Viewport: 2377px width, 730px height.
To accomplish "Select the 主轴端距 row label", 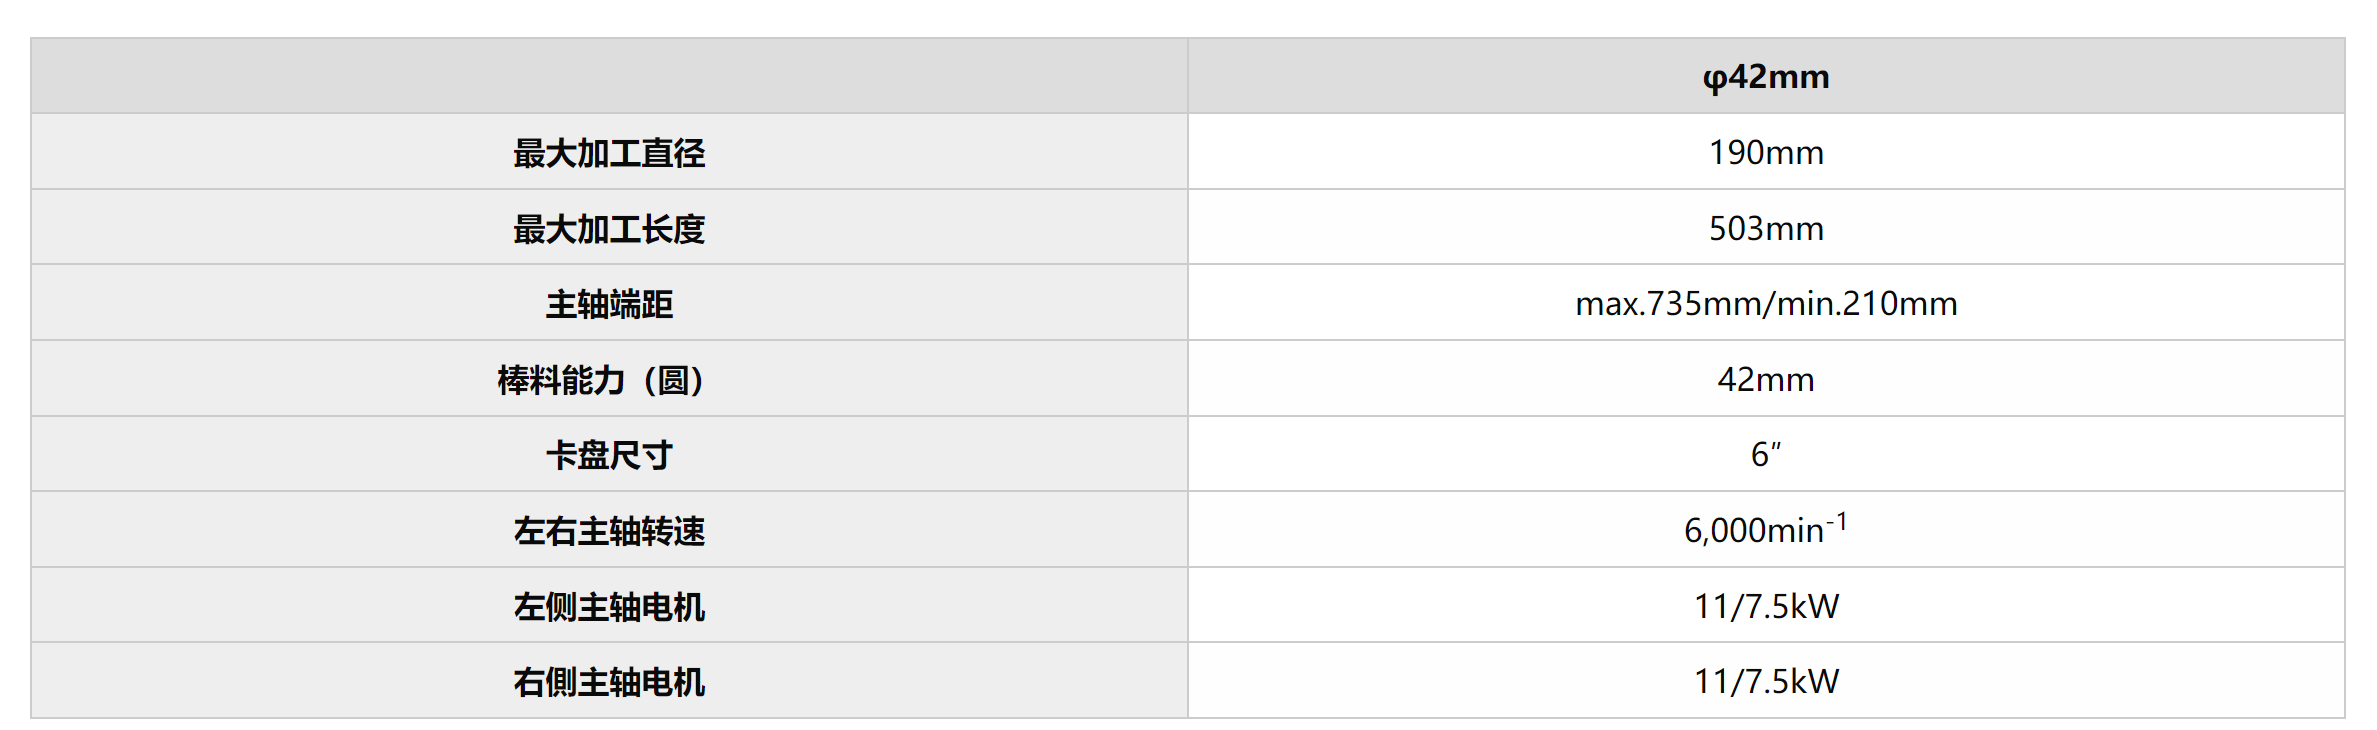I will [609, 304].
